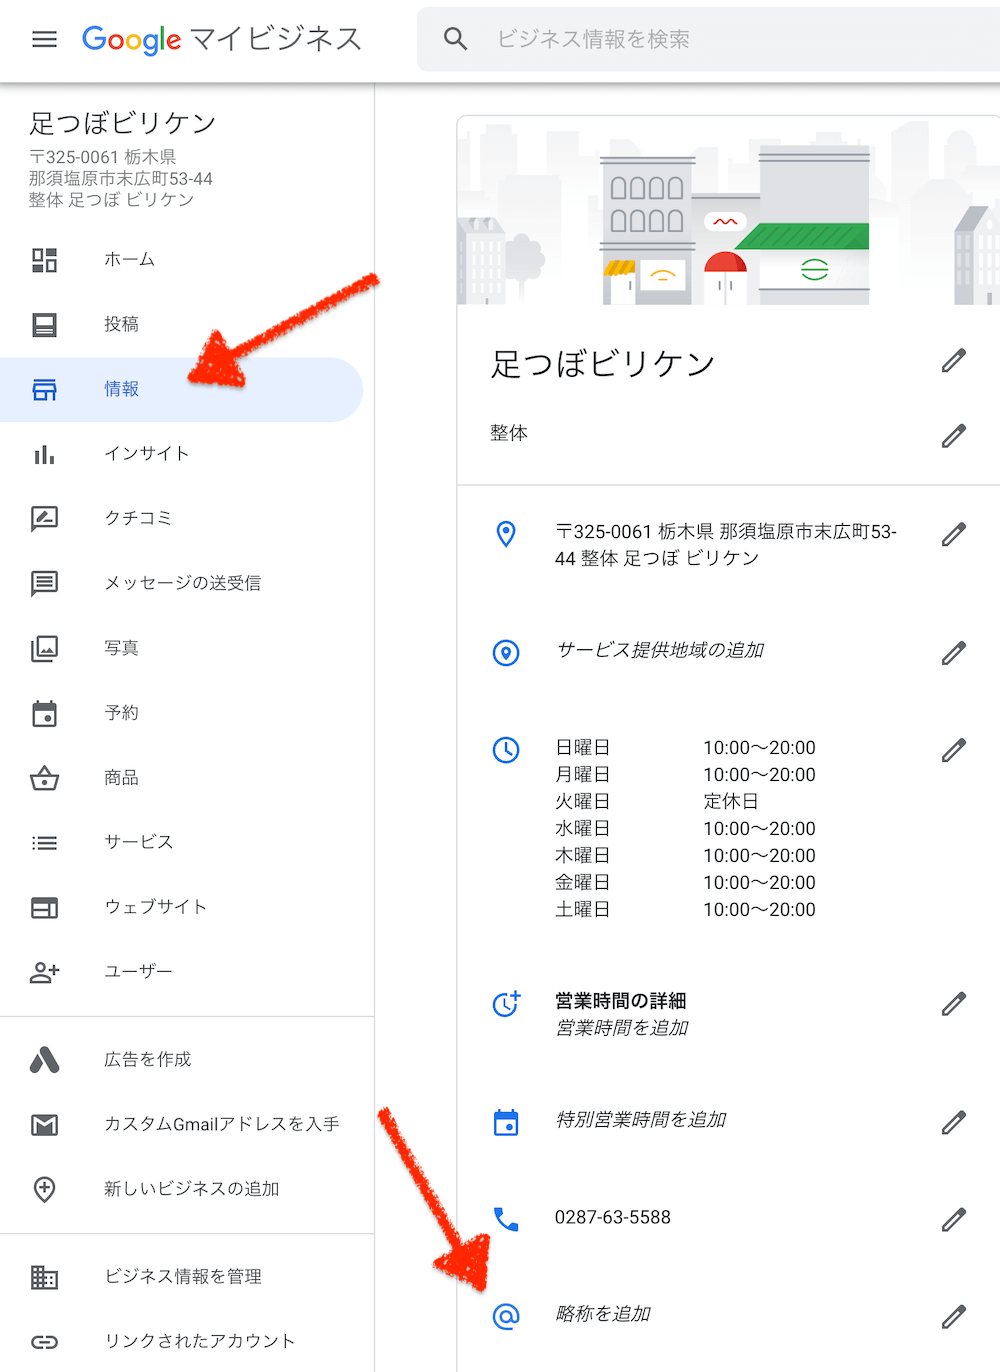Open 新しいビジネスの追加

pyautogui.click(x=181, y=1189)
